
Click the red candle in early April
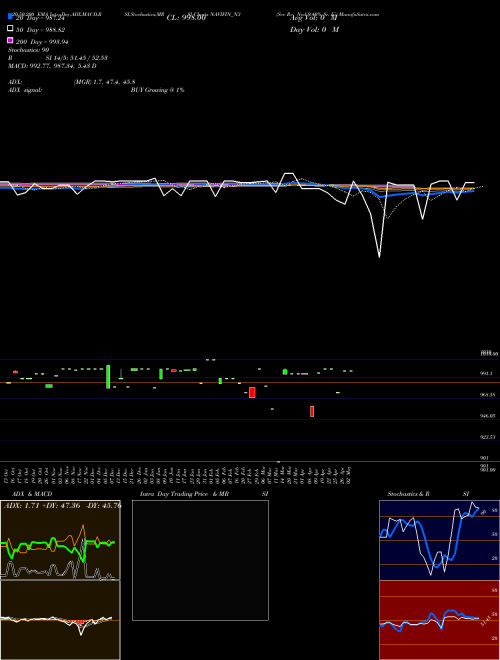(x=312, y=411)
